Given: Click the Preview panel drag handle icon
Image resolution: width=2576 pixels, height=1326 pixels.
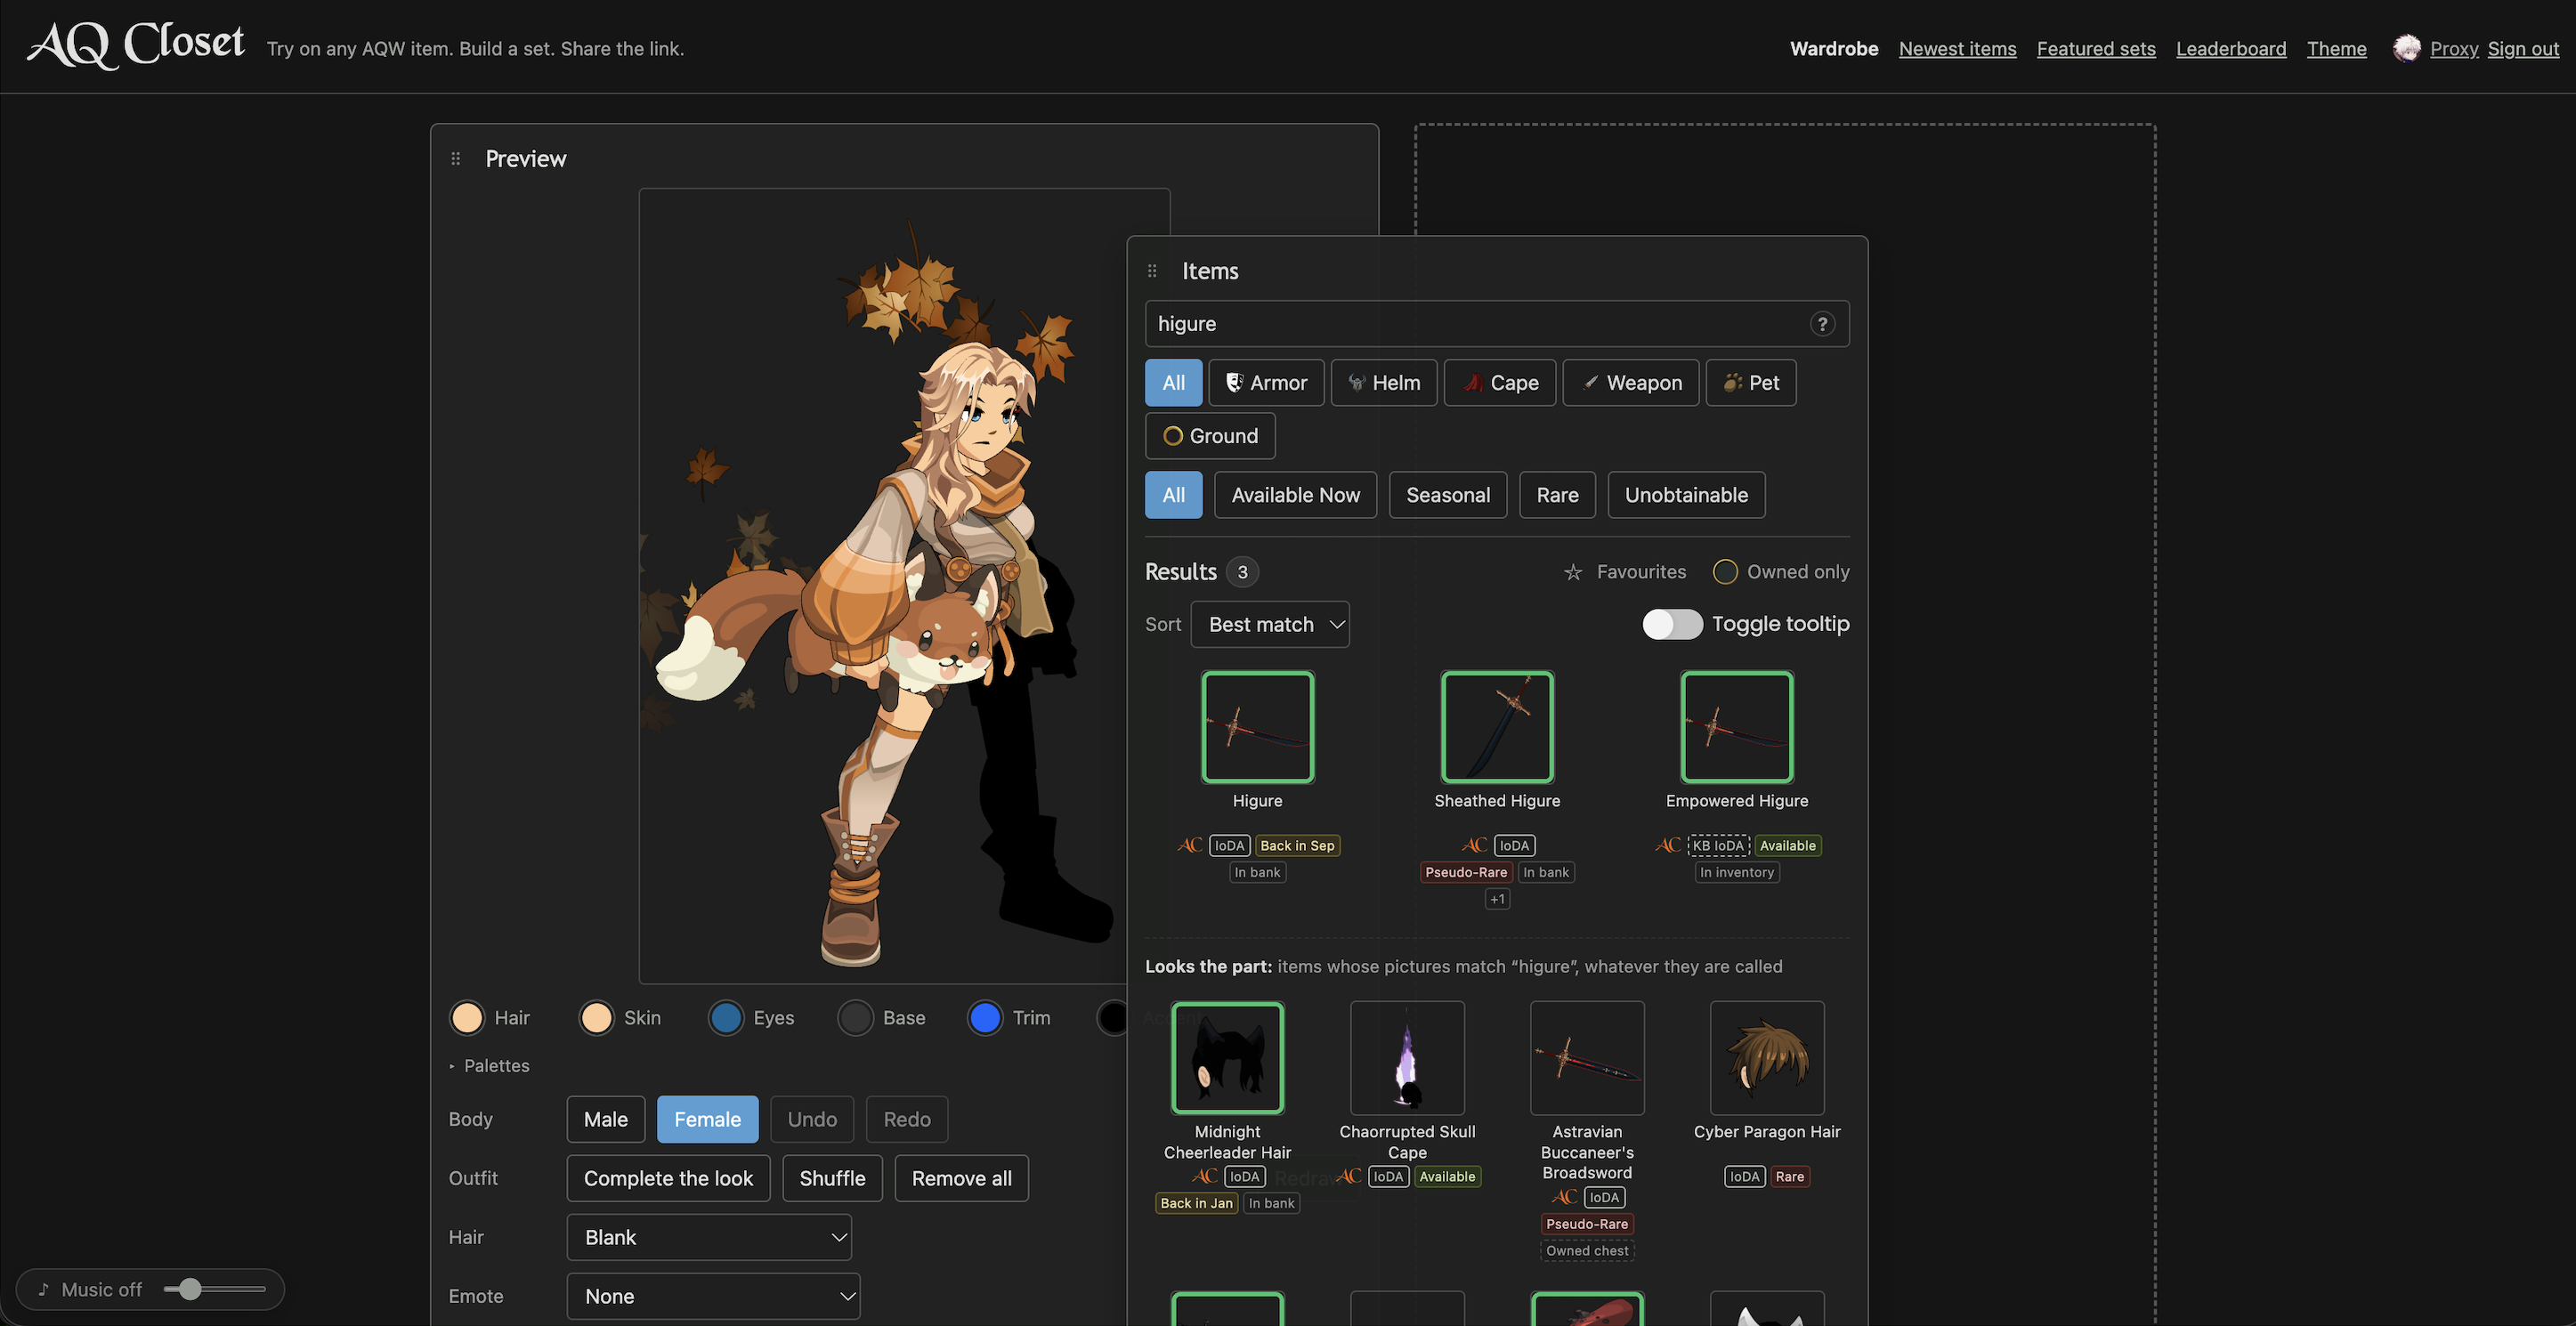Looking at the screenshot, I should click(x=456, y=159).
